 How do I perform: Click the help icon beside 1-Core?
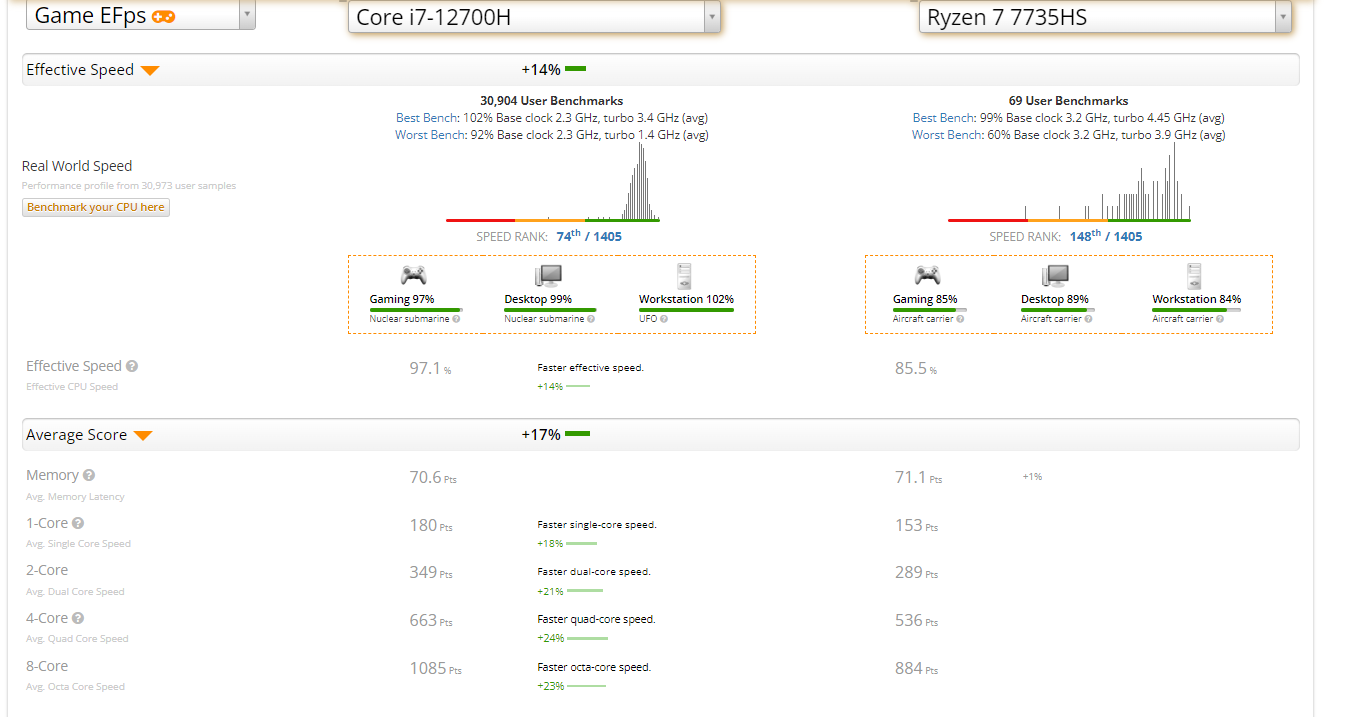(78, 523)
